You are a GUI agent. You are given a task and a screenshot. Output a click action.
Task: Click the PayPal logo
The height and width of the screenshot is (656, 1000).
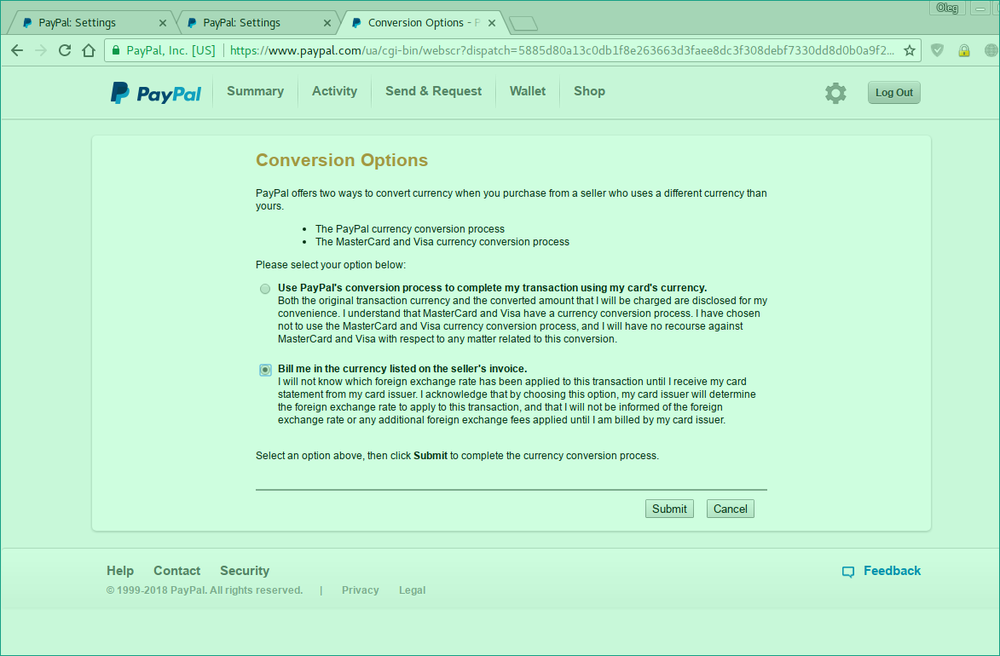click(156, 93)
